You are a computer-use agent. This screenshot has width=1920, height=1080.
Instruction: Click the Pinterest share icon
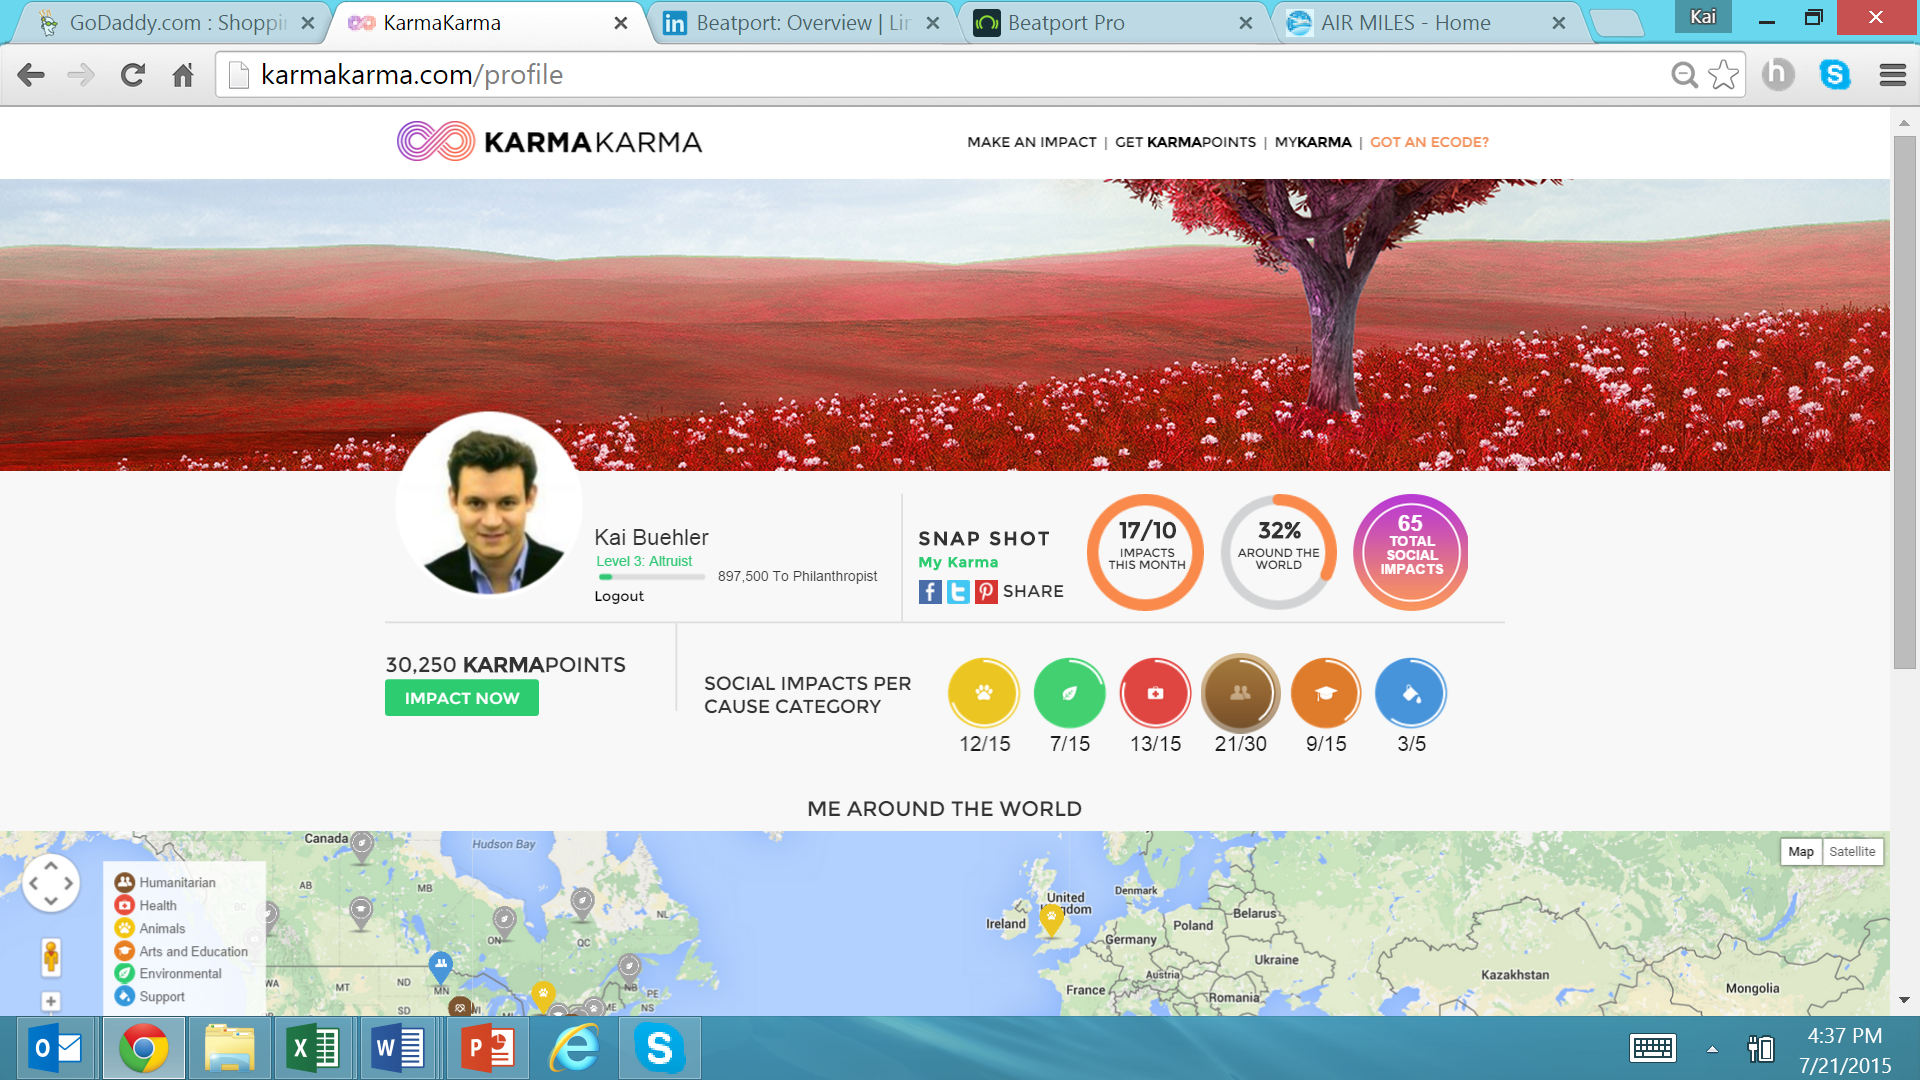coord(986,592)
